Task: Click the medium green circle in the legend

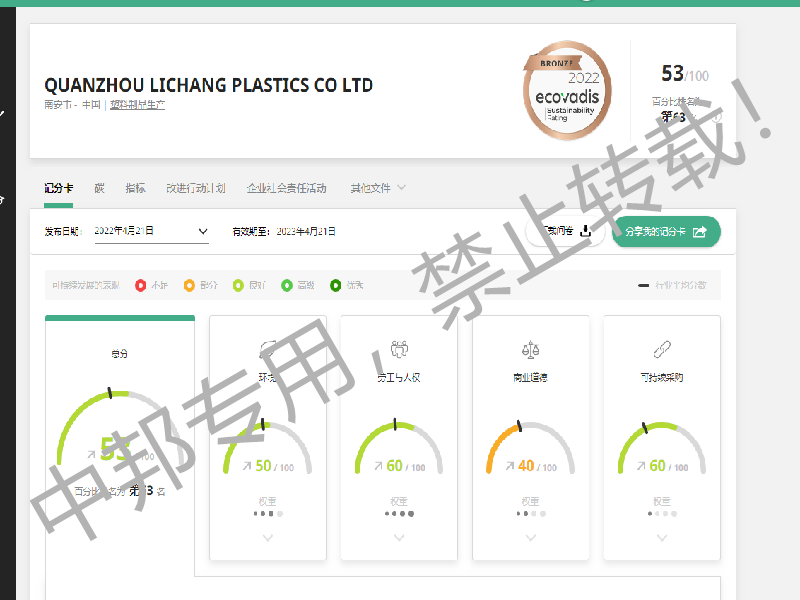Action: tap(287, 285)
